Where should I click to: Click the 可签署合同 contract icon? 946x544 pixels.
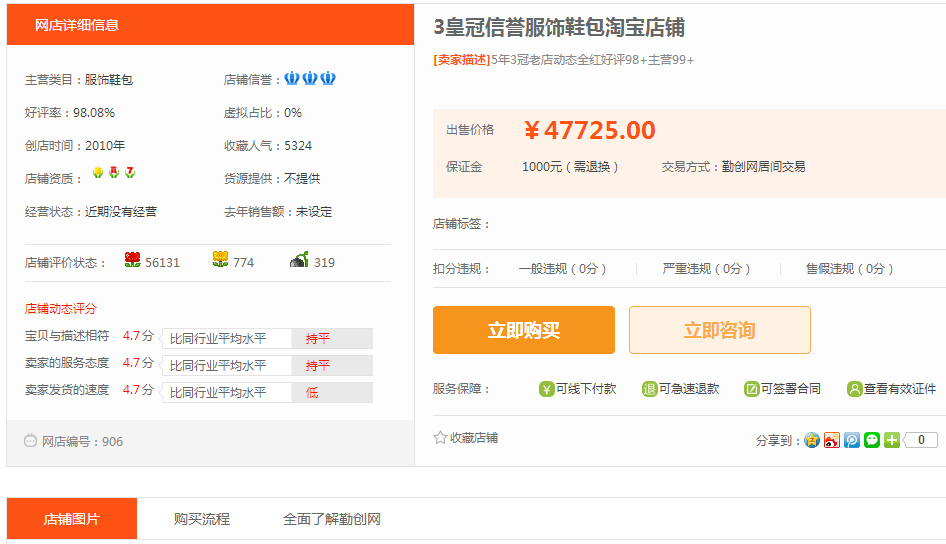point(752,389)
